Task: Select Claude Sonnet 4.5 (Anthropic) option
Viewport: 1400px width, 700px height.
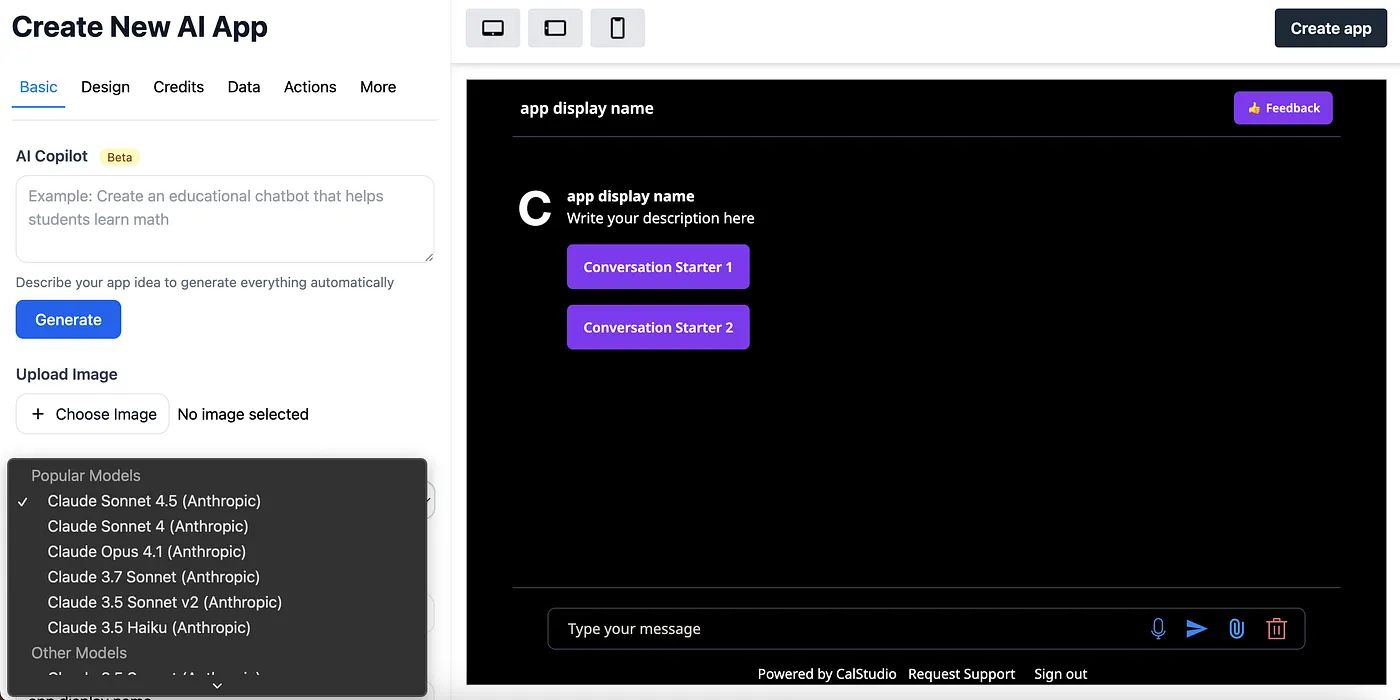Action: [x=217, y=501]
